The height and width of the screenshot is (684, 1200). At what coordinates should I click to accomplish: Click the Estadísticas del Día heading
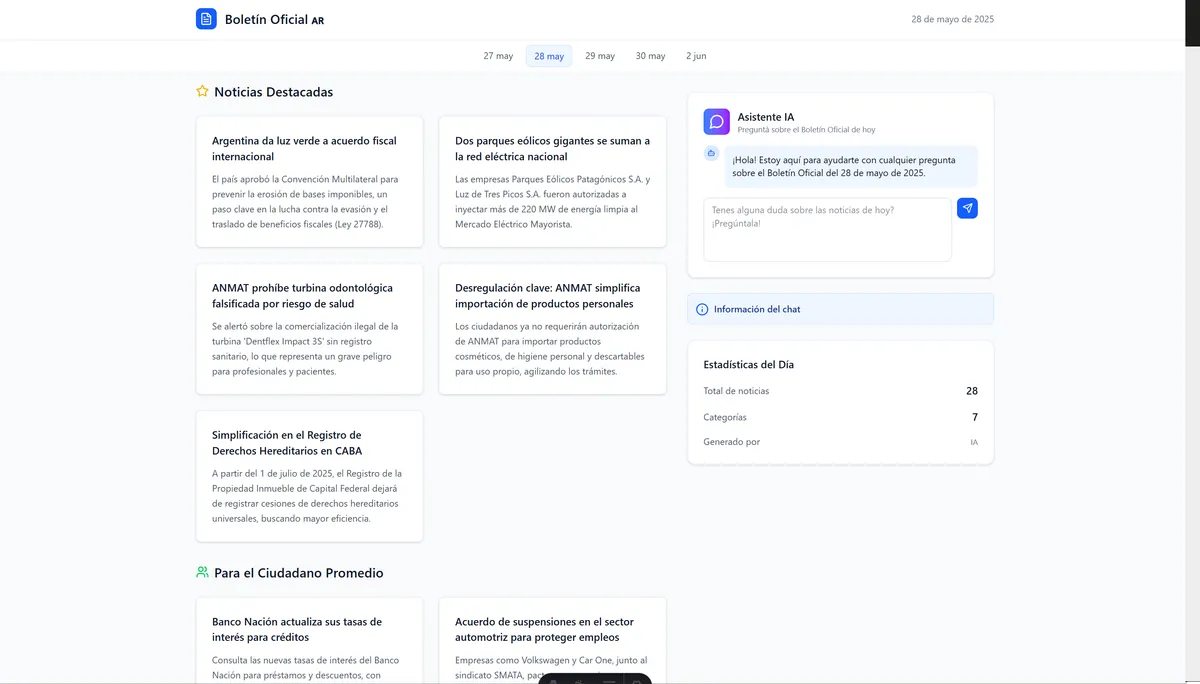click(x=749, y=365)
